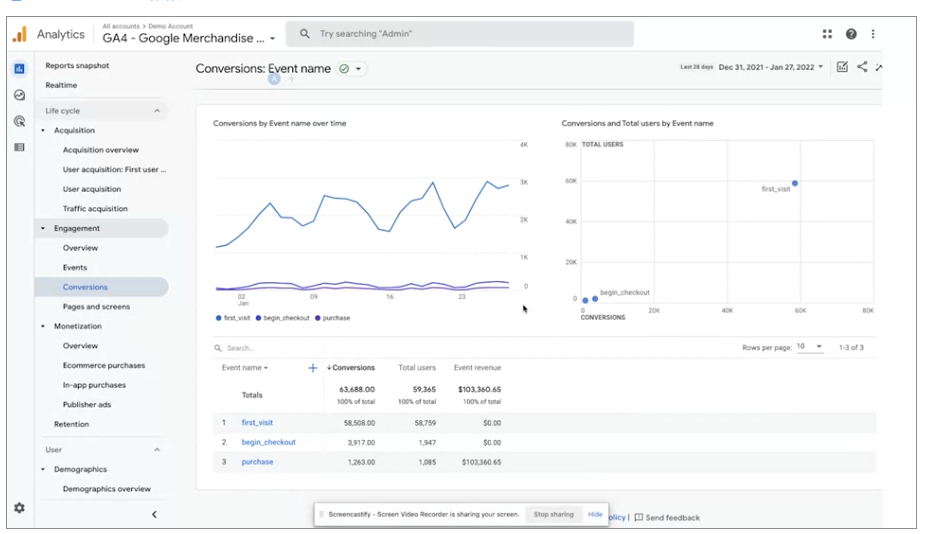Viewport: 925px width, 534px height.
Task: Open the Event name dimension dropdown
Action: (x=245, y=368)
